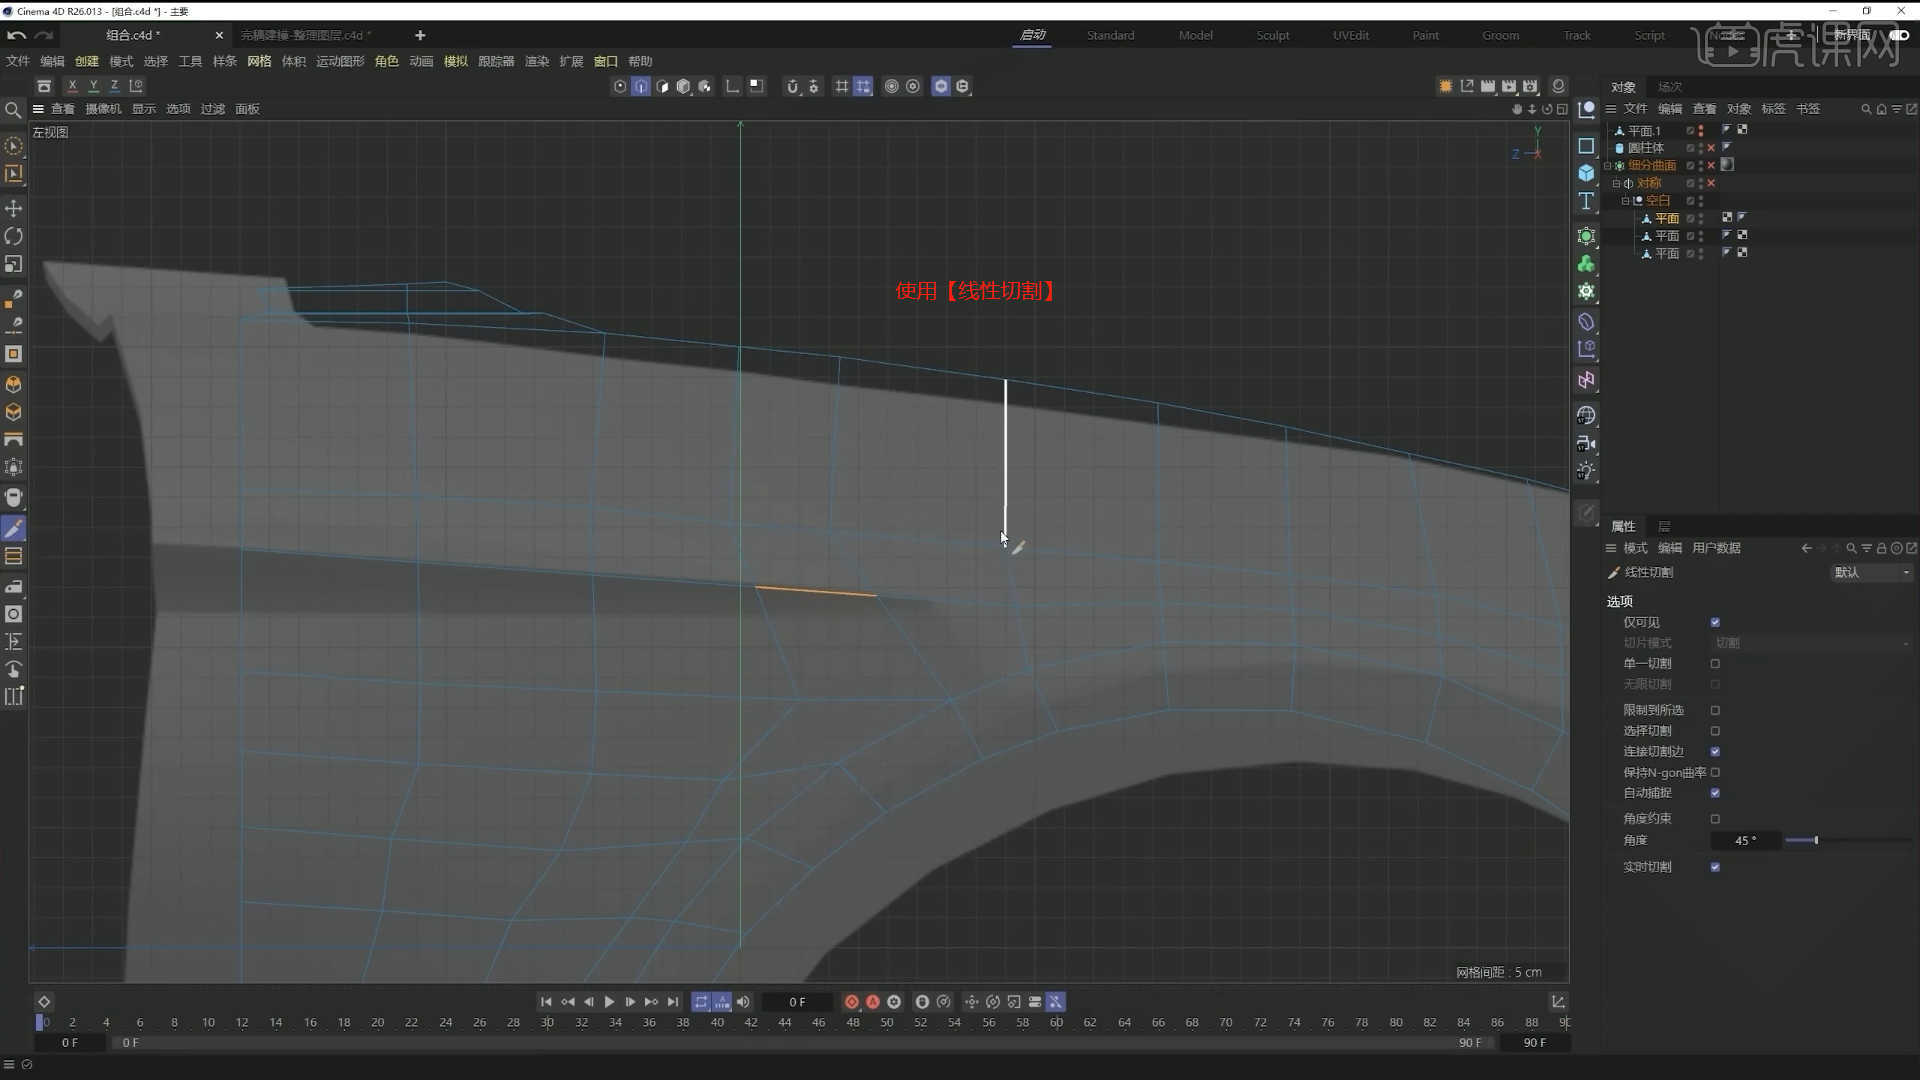Screen dimensions: 1920x1080
Task: Click the lock icon in Attributes panel
Action: 1881,548
